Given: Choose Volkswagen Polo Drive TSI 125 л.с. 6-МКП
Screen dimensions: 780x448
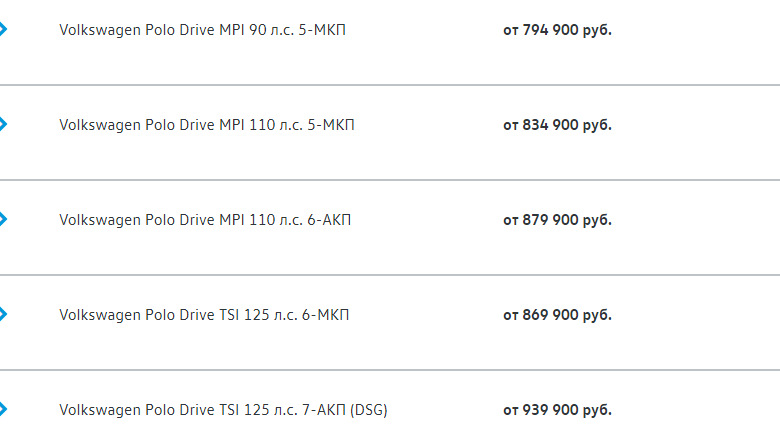Looking at the screenshot, I should coord(204,315).
